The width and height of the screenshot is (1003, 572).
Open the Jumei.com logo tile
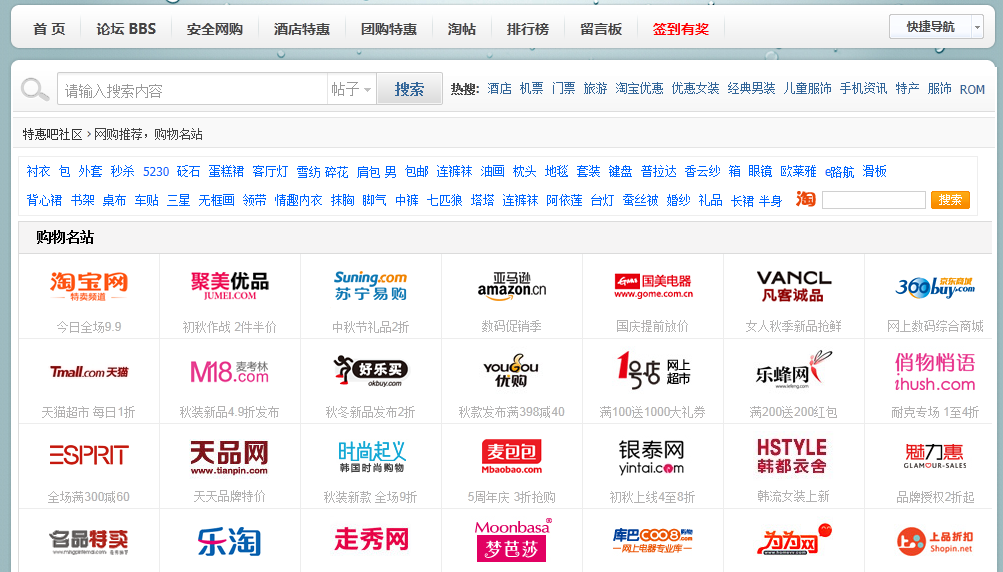point(230,286)
